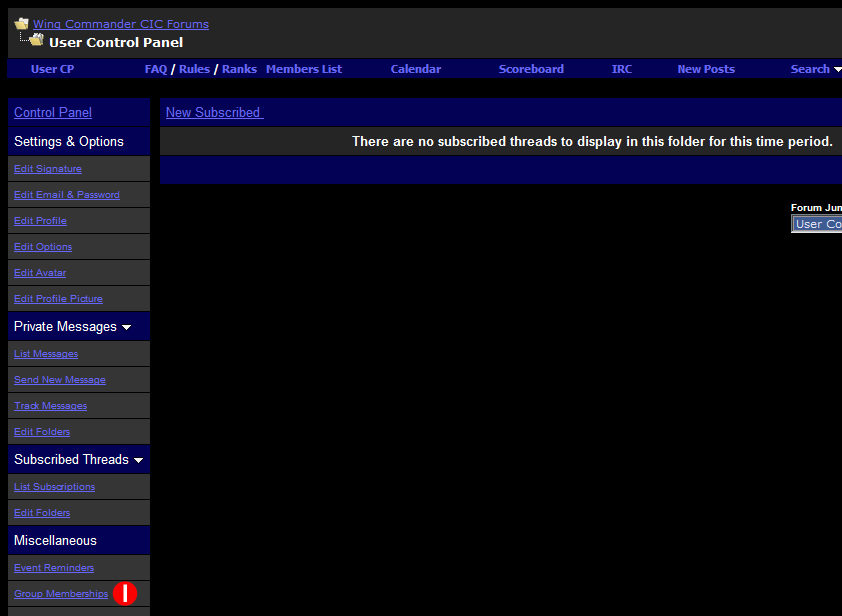Click the folder icon beside Wing Commander CIC Forums
The width and height of the screenshot is (842, 616).
tap(21, 23)
